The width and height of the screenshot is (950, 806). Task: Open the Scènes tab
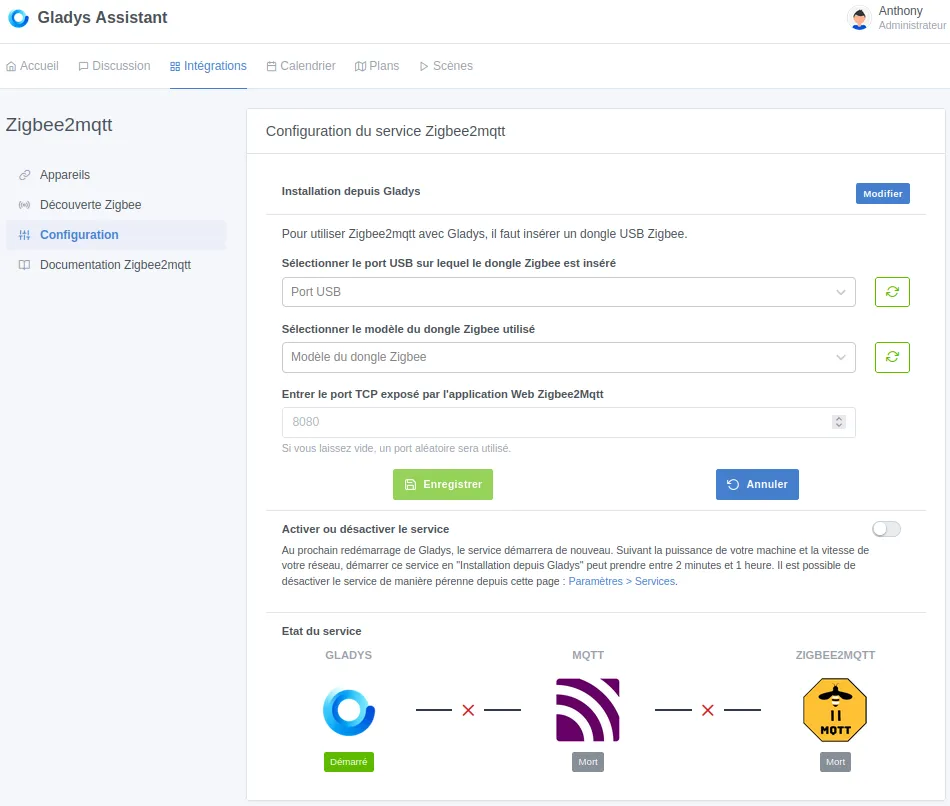446,66
